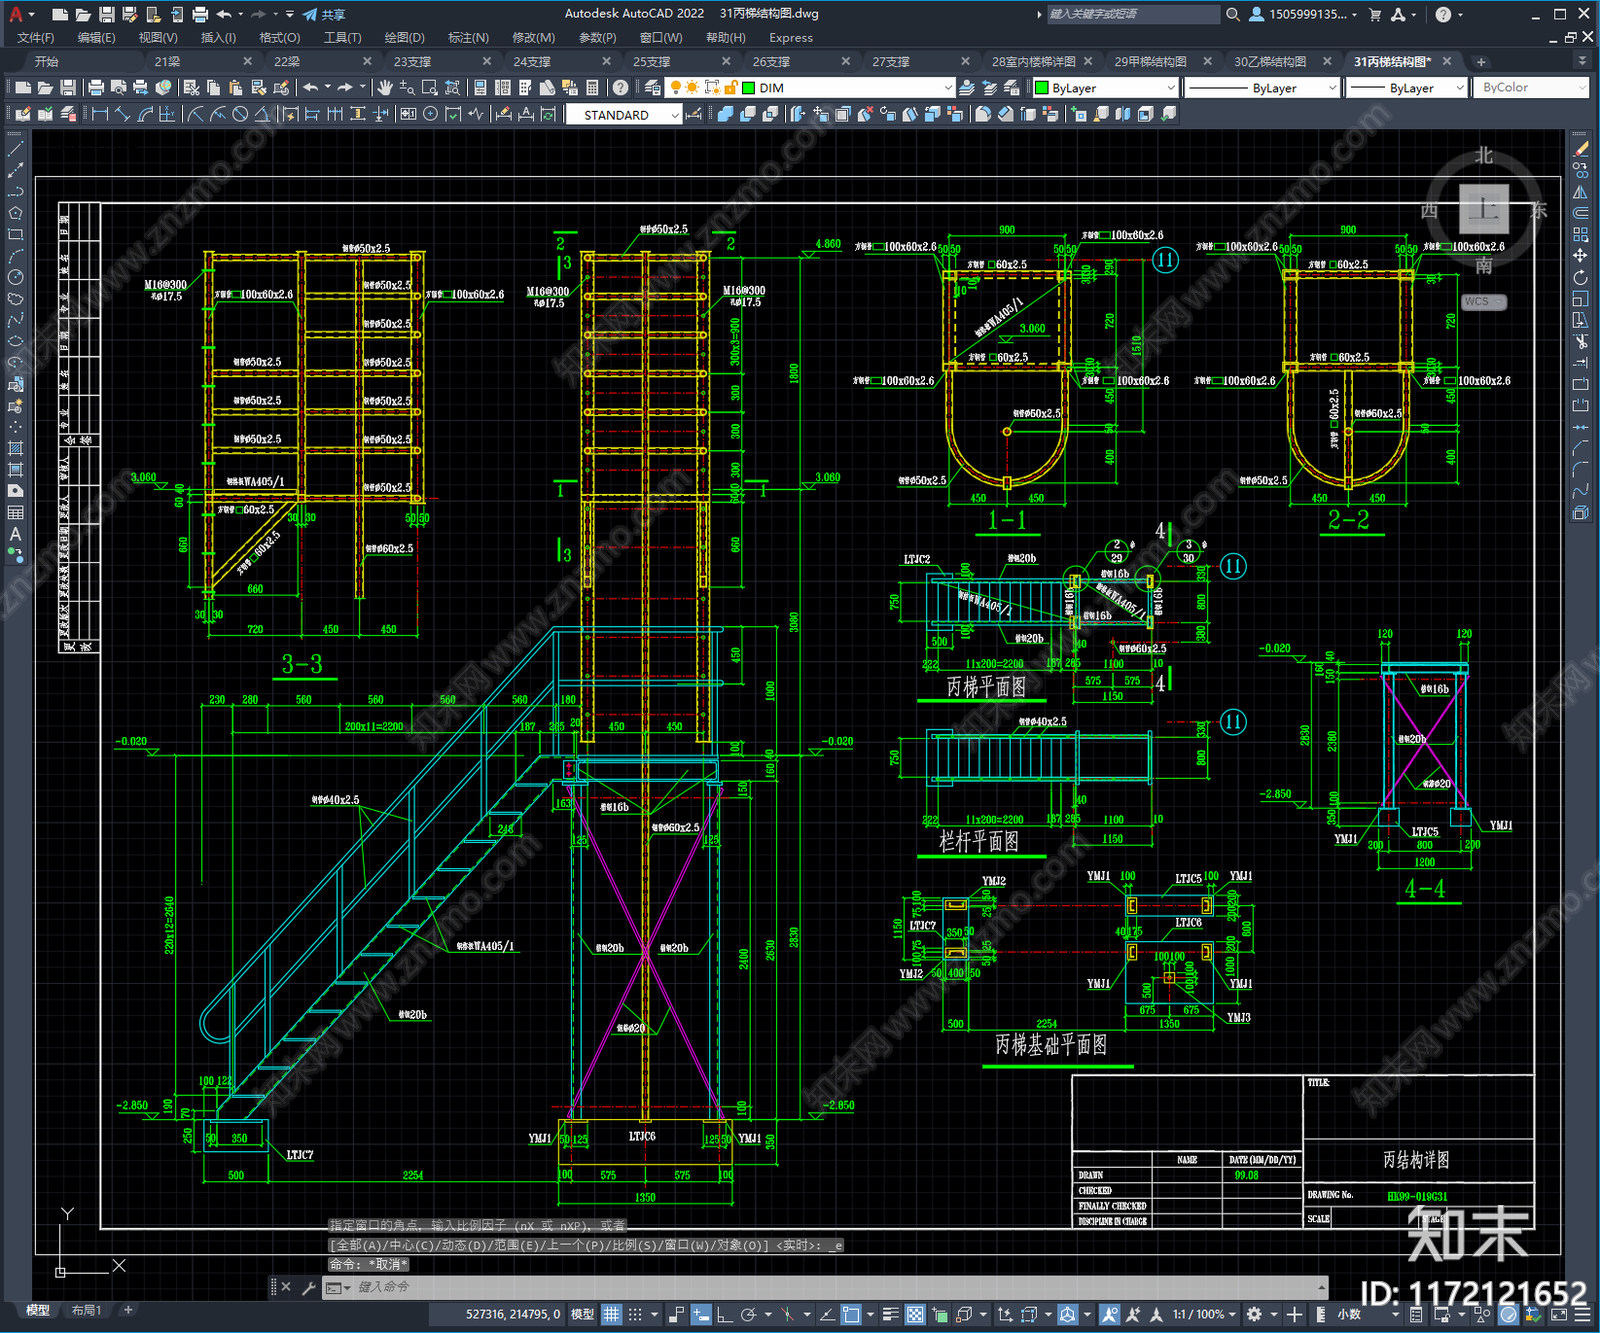The image size is (1600, 1333).
Task: Add new layout with plus button
Action: [128, 1310]
